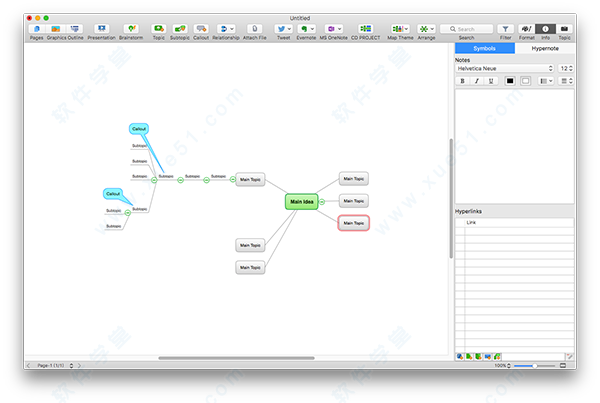Launch Brainstorm mode
The image size is (600, 403).
click(x=131, y=29)
